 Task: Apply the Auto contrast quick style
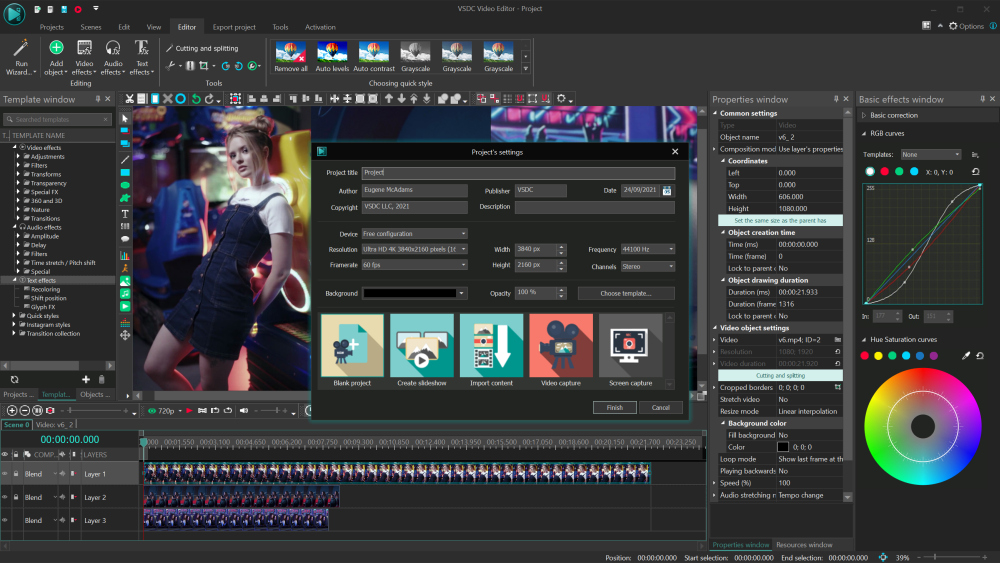coord(374,57)
